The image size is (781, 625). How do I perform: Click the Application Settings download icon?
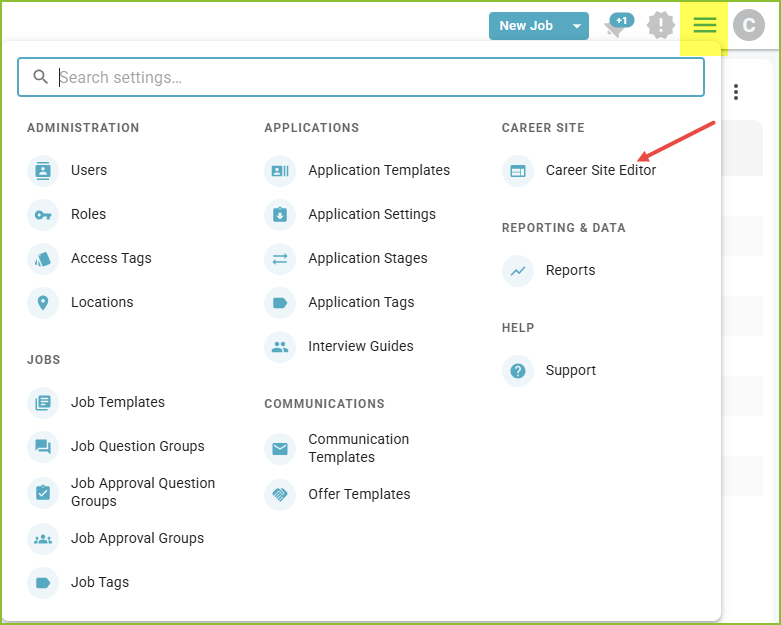(280, 215)
